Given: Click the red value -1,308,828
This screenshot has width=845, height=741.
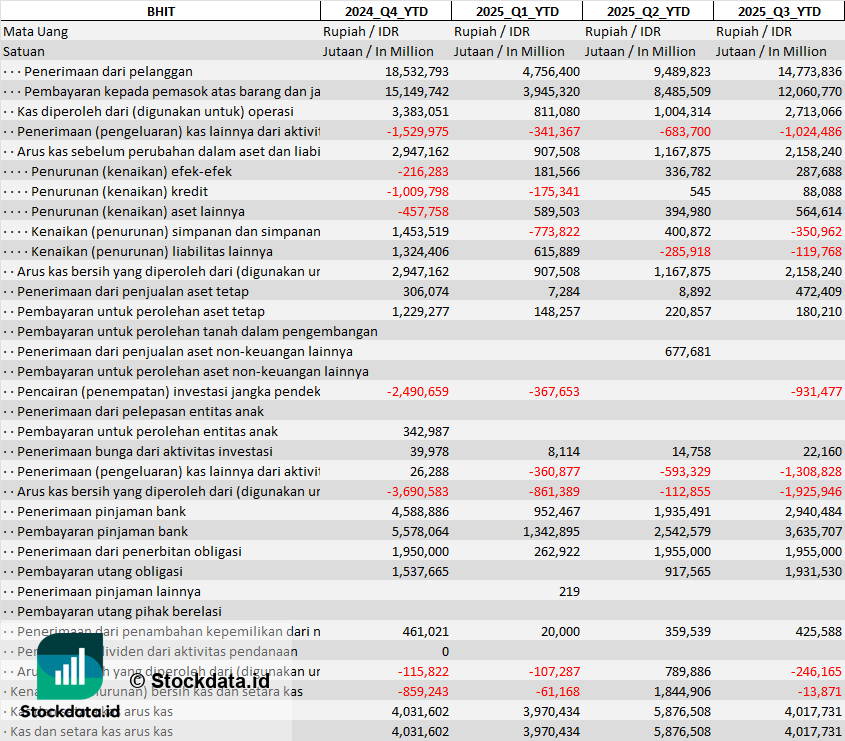Looking at the screenshot, I should 811,471.
